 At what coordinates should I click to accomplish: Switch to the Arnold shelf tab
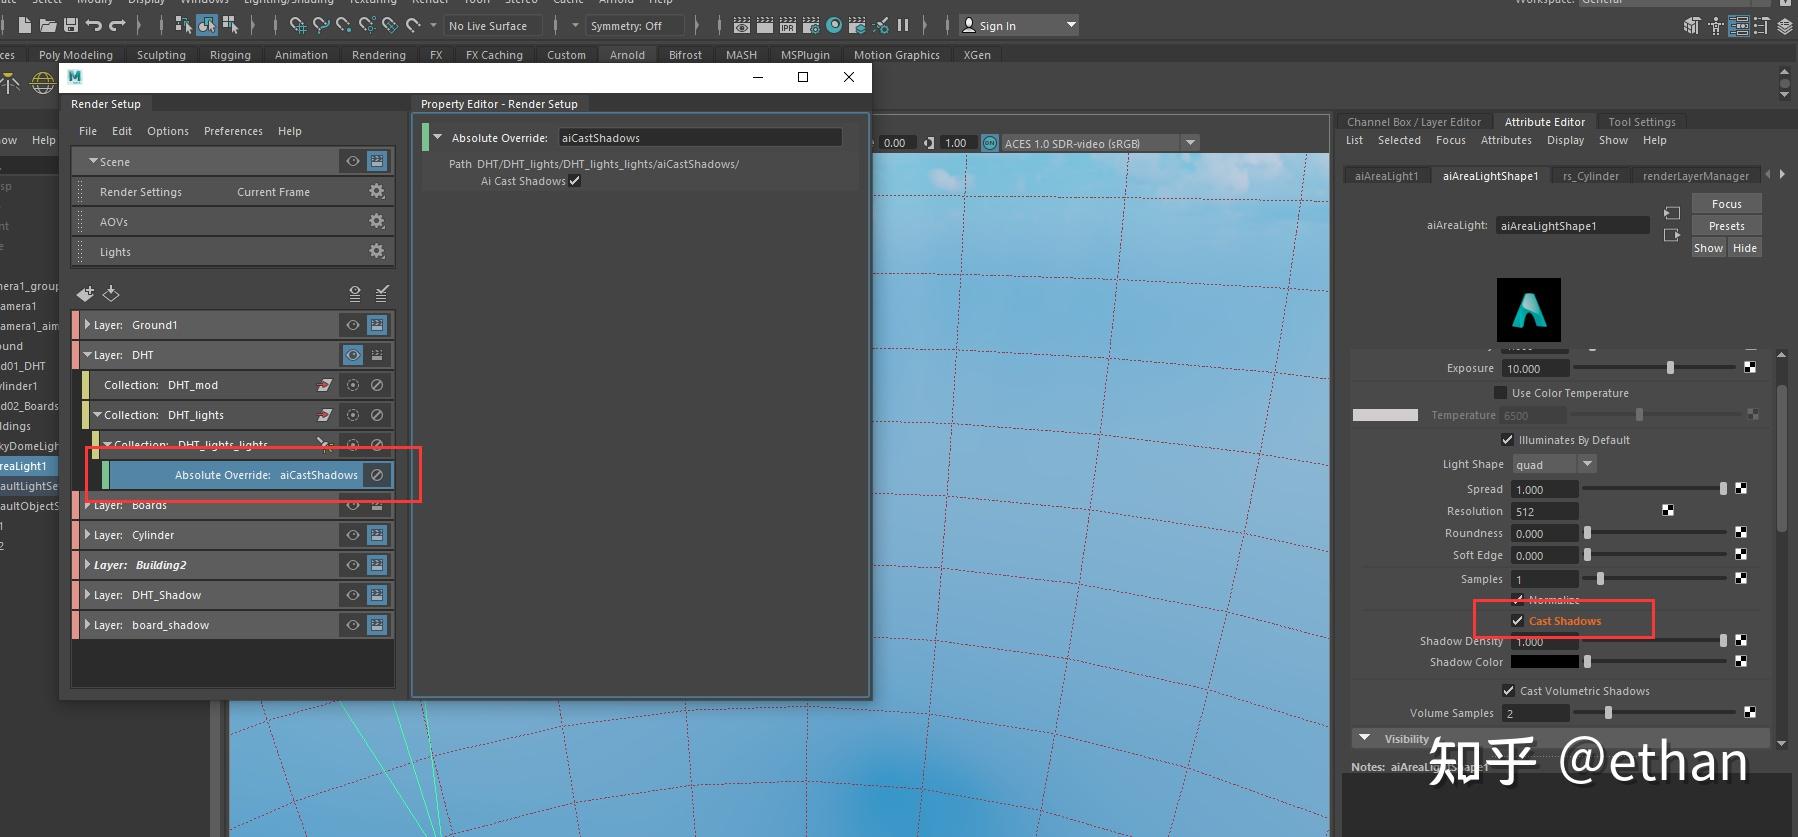coord(627,55)
